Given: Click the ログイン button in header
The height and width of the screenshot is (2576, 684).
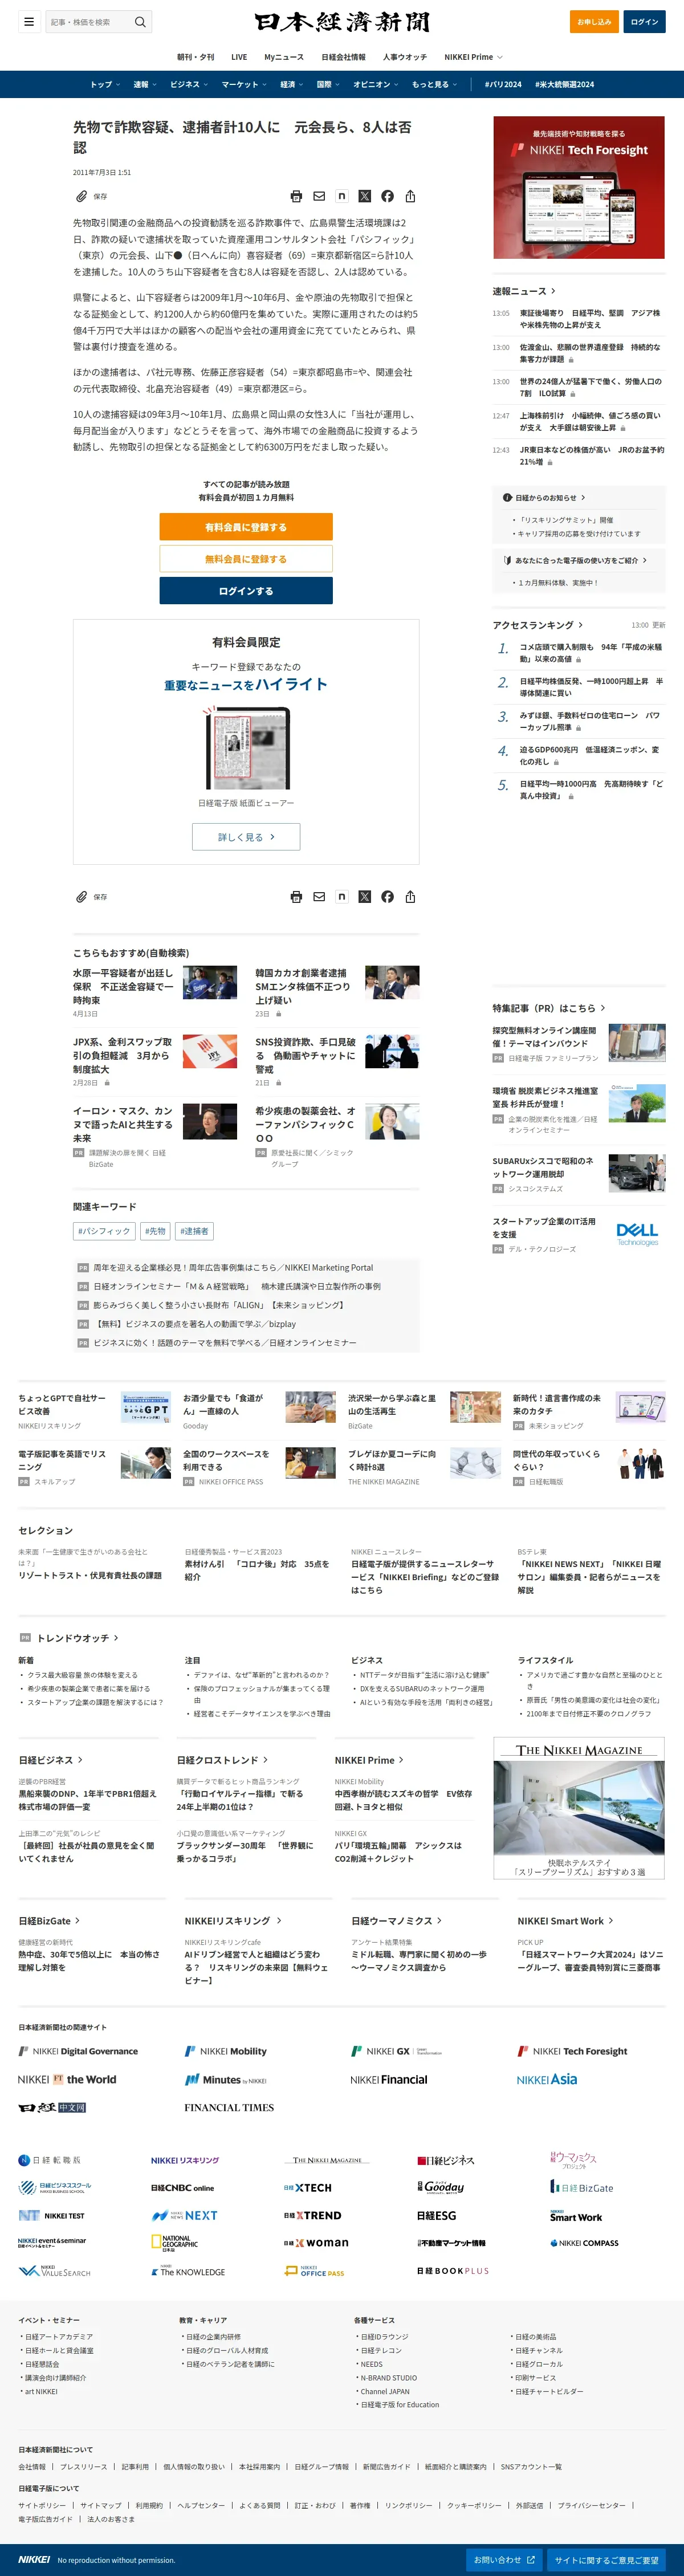Looking at the screenshot, I should click(x=644, y=21).
